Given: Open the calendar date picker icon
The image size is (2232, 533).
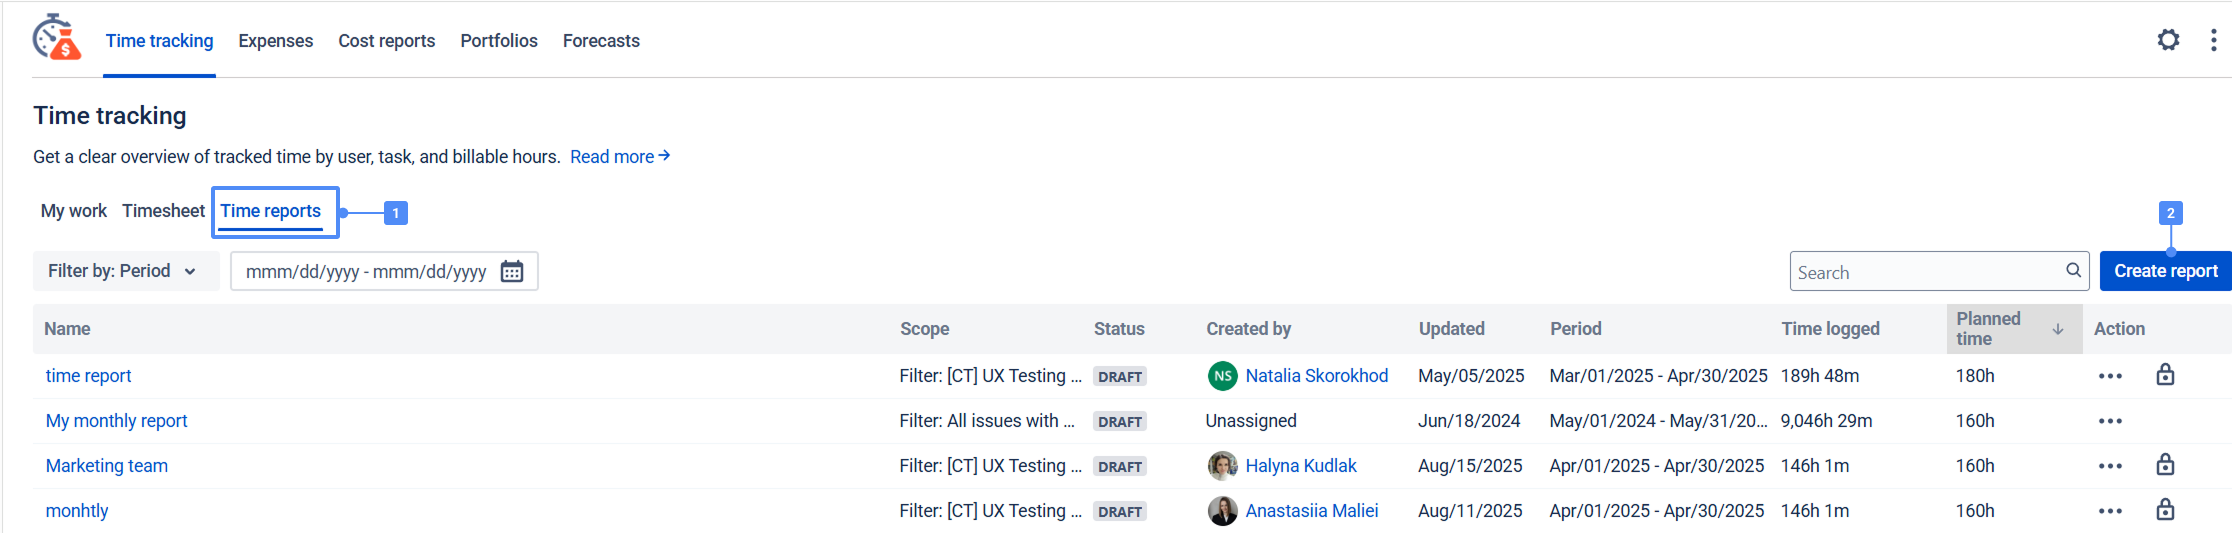Looking at the screenshot, I should point(512,271).
